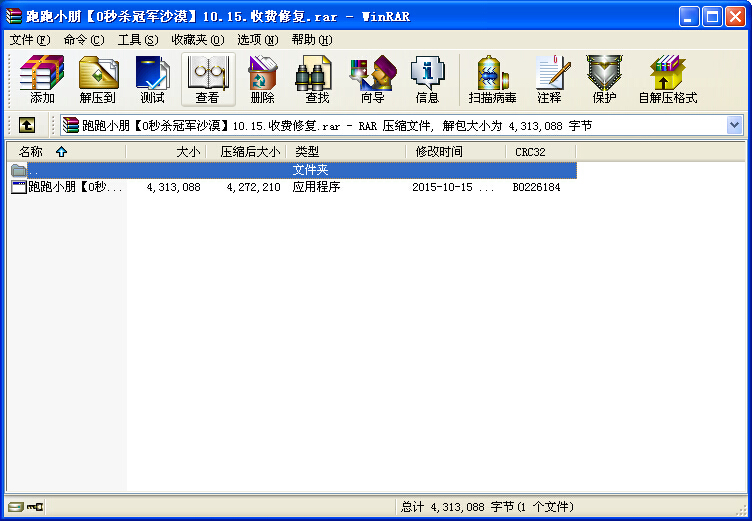Click the Extract To (解压到) icon

click(x=98, y=79)
